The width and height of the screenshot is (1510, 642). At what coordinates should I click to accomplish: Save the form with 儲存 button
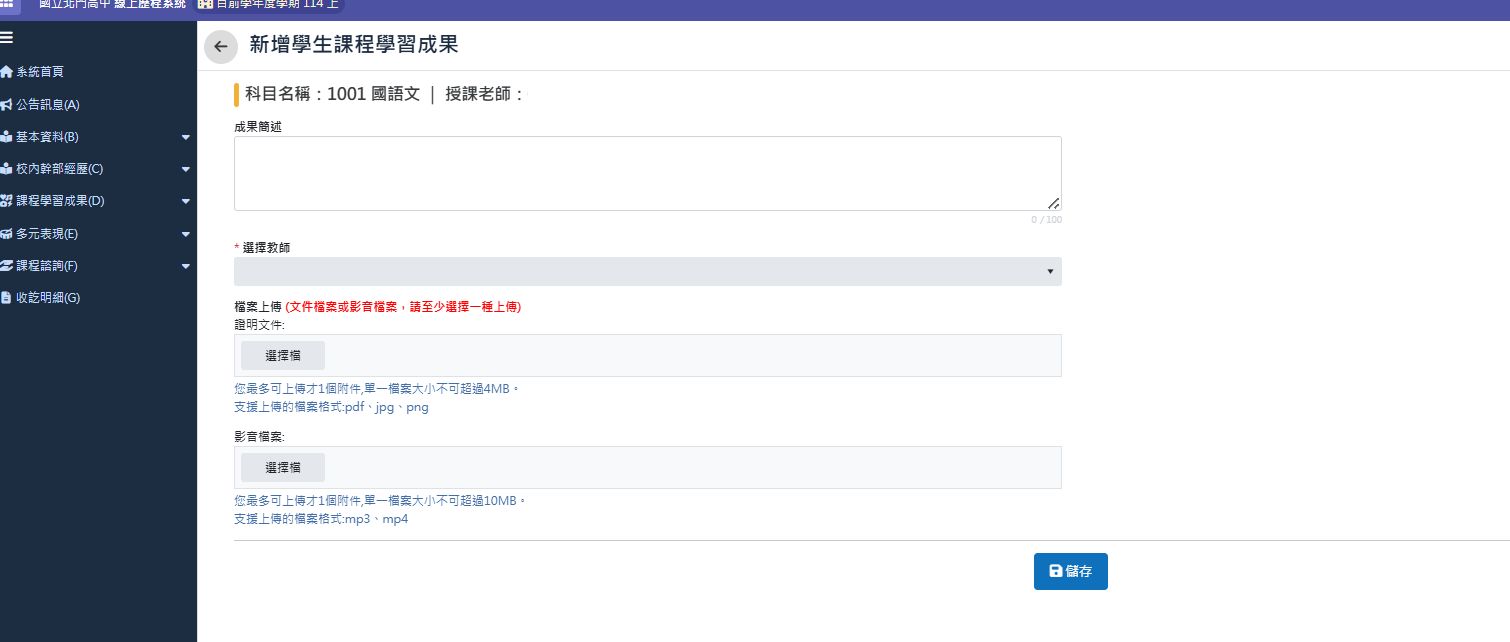[x=1070, y=571]
